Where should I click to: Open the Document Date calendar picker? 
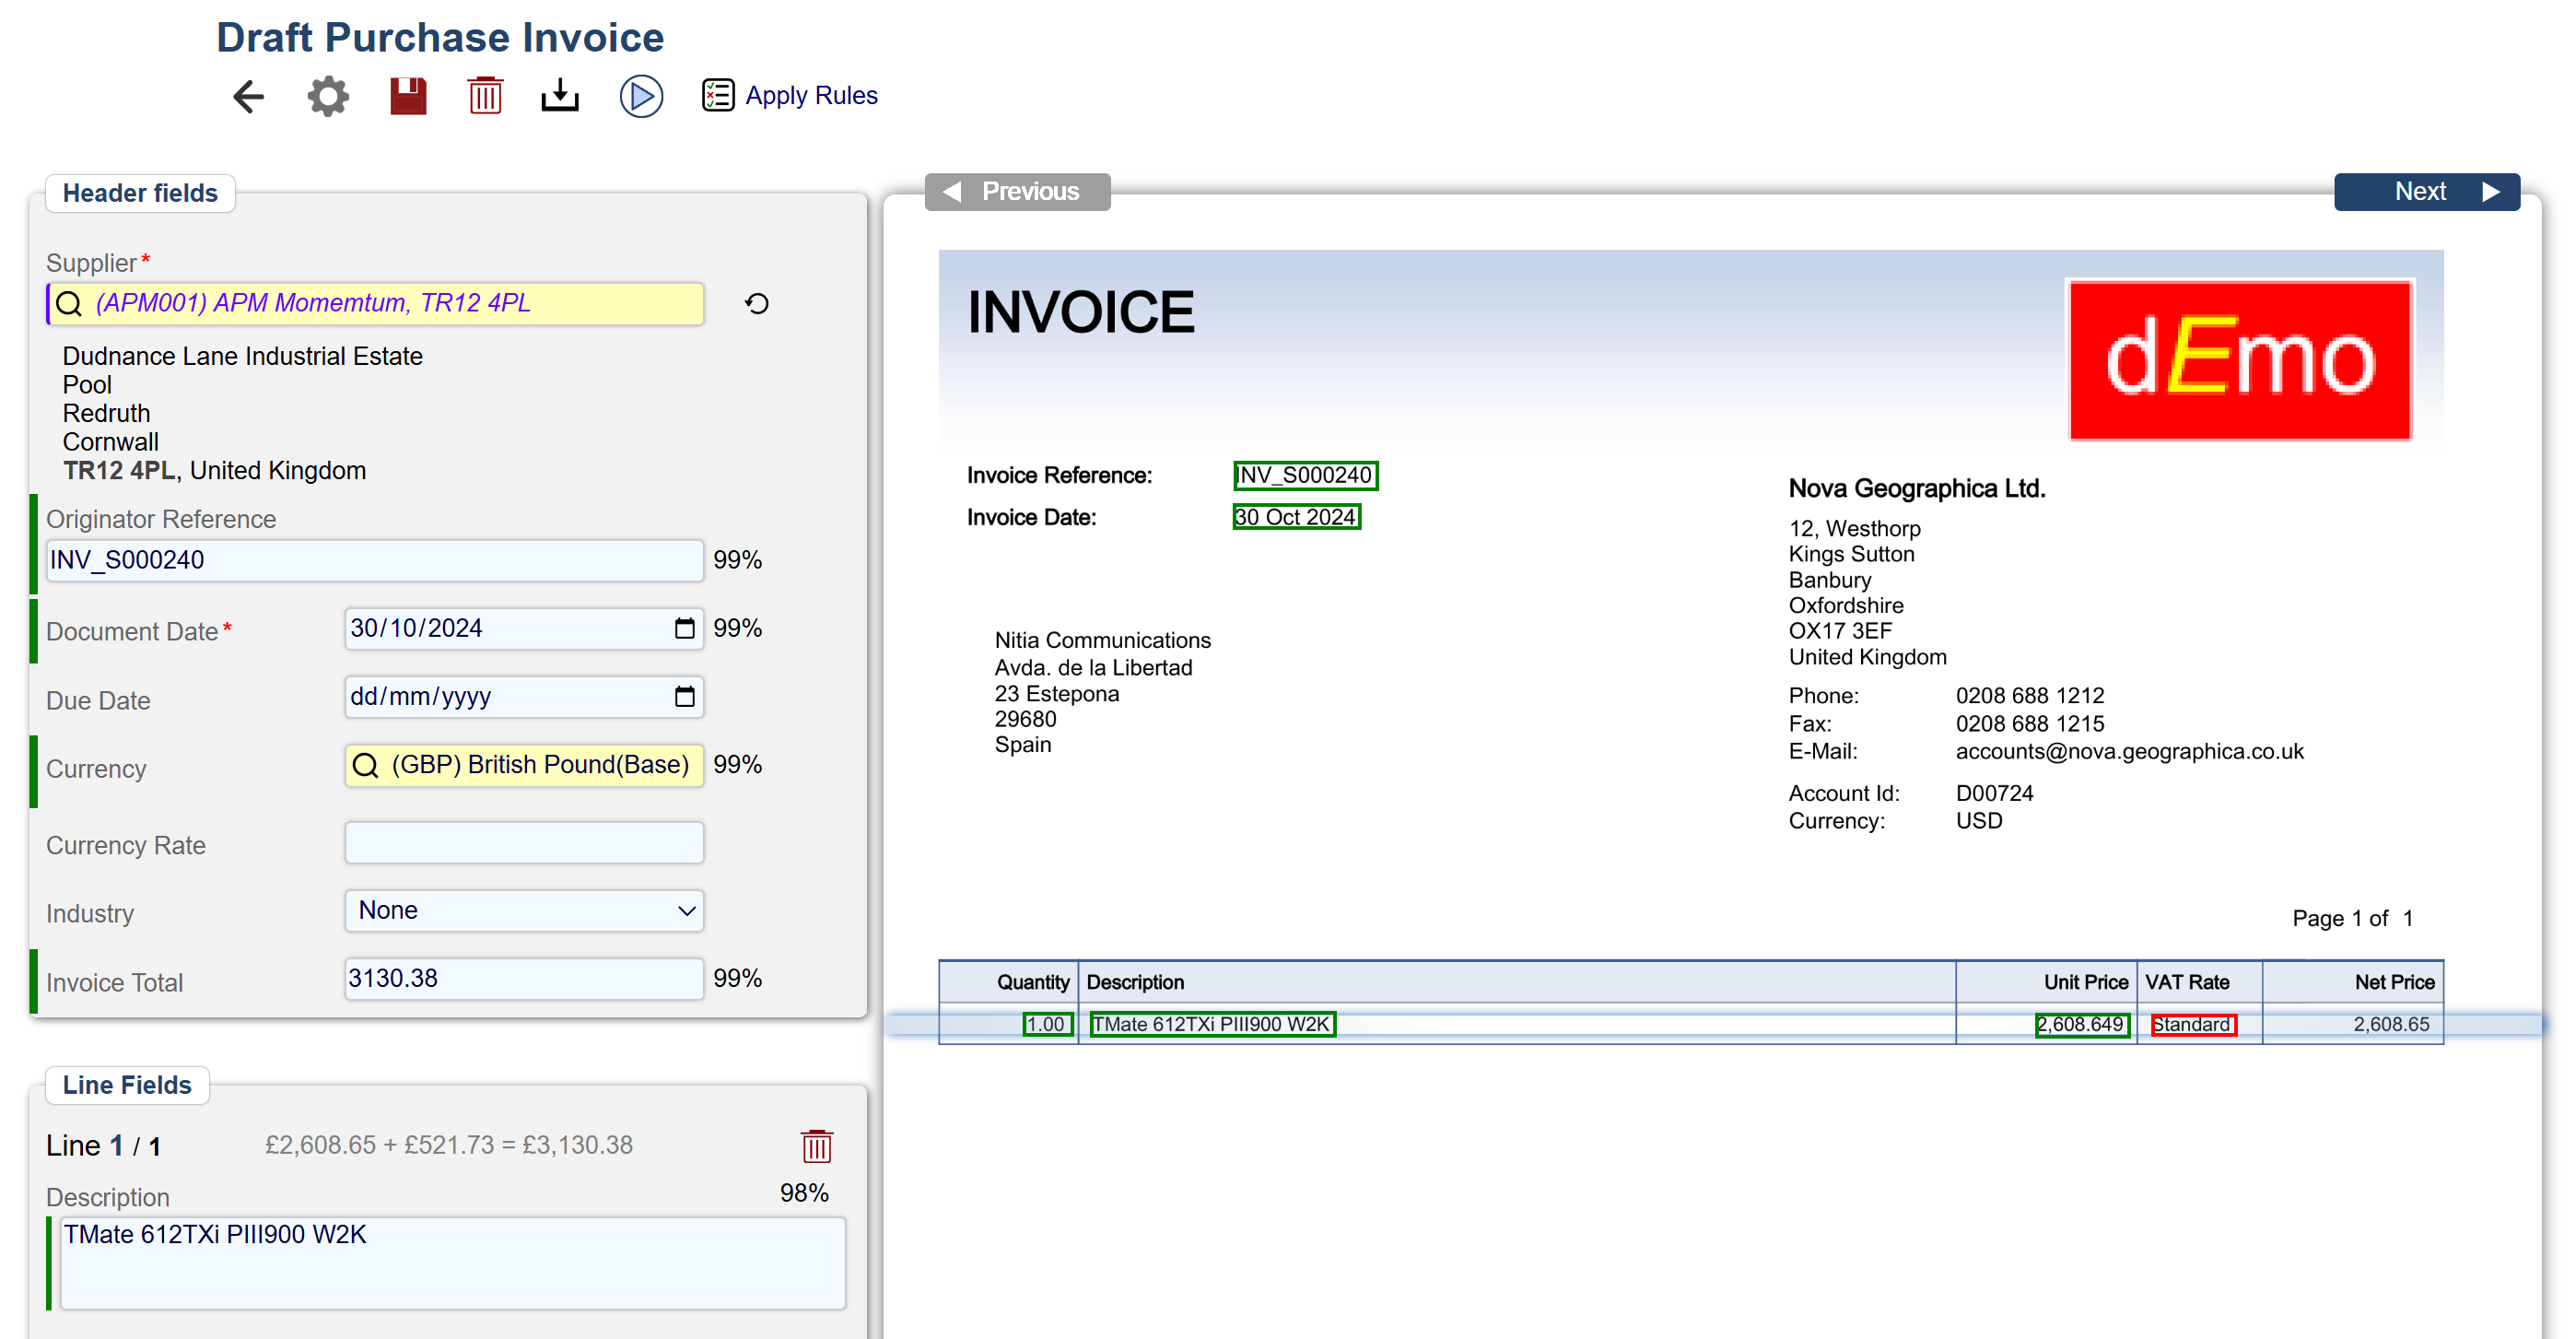click(684, 628)
